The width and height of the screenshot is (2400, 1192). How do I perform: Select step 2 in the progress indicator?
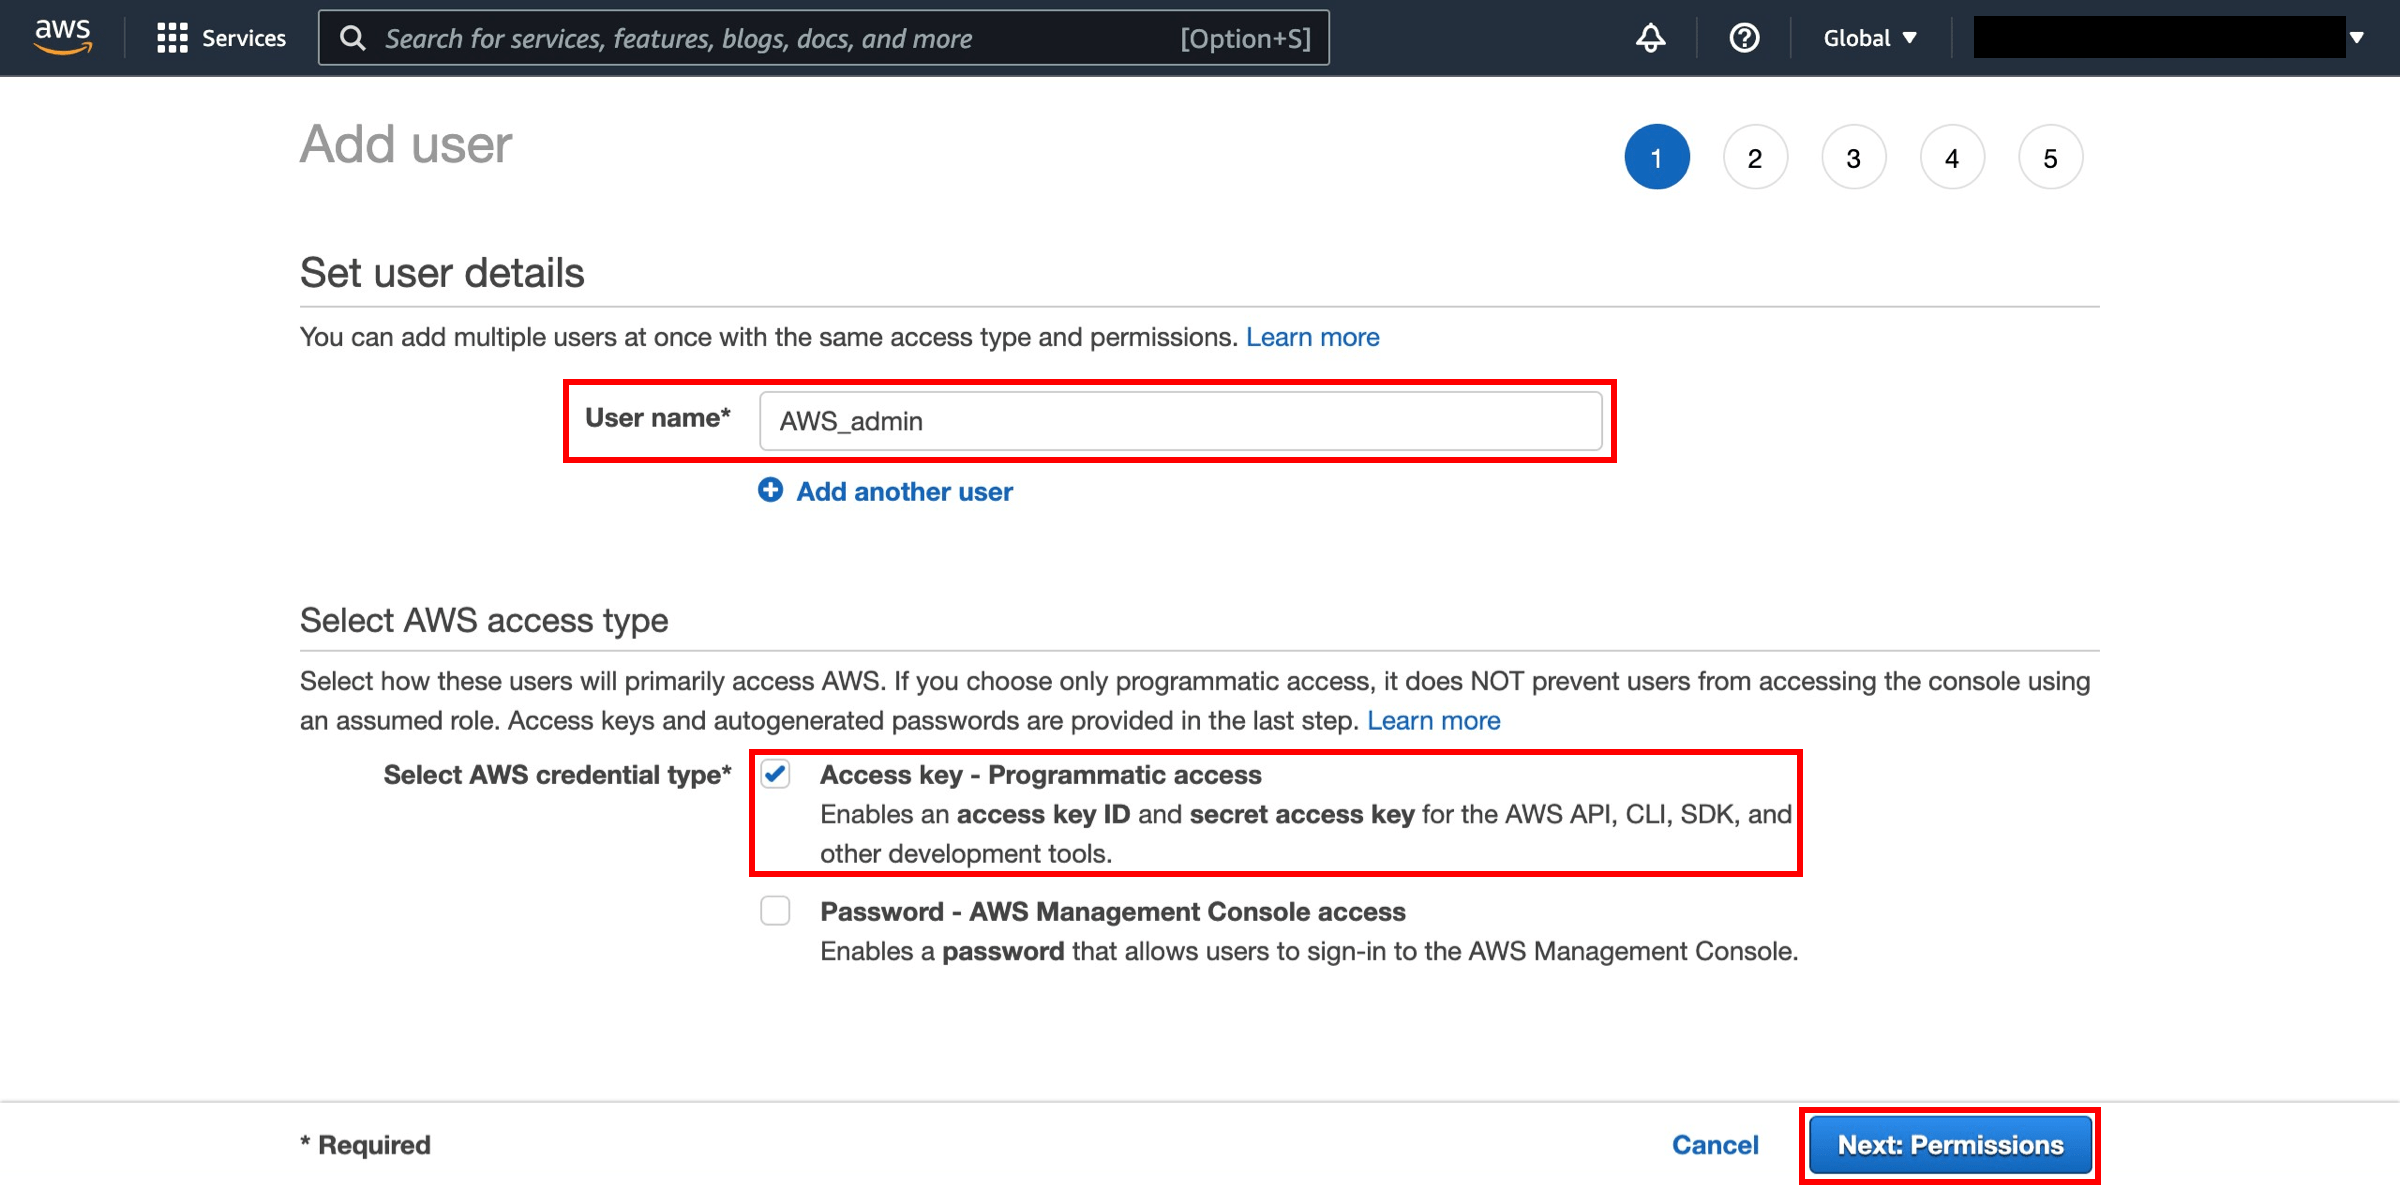(1755, 157)
